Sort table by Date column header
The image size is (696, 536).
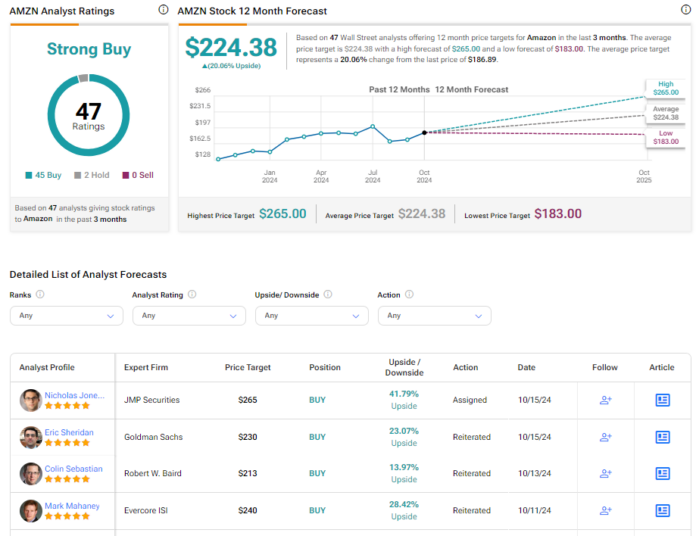526,367
